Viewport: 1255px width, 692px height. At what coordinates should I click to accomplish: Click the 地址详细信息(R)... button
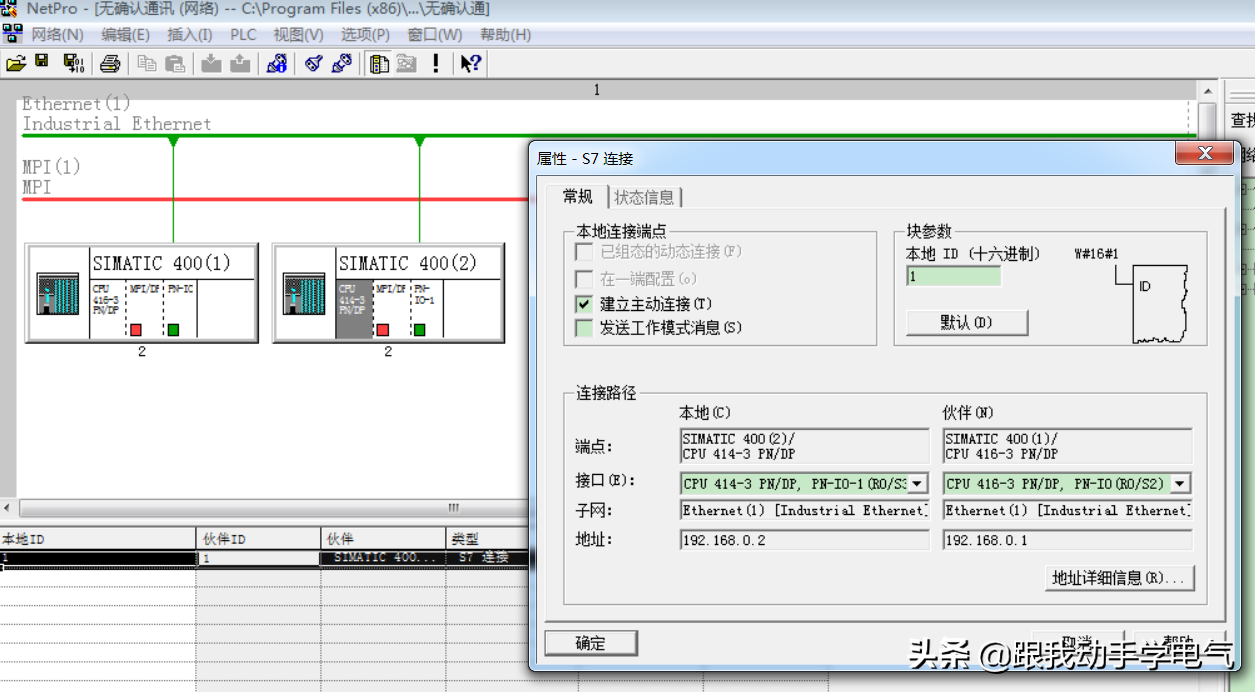coord(1118,578)
